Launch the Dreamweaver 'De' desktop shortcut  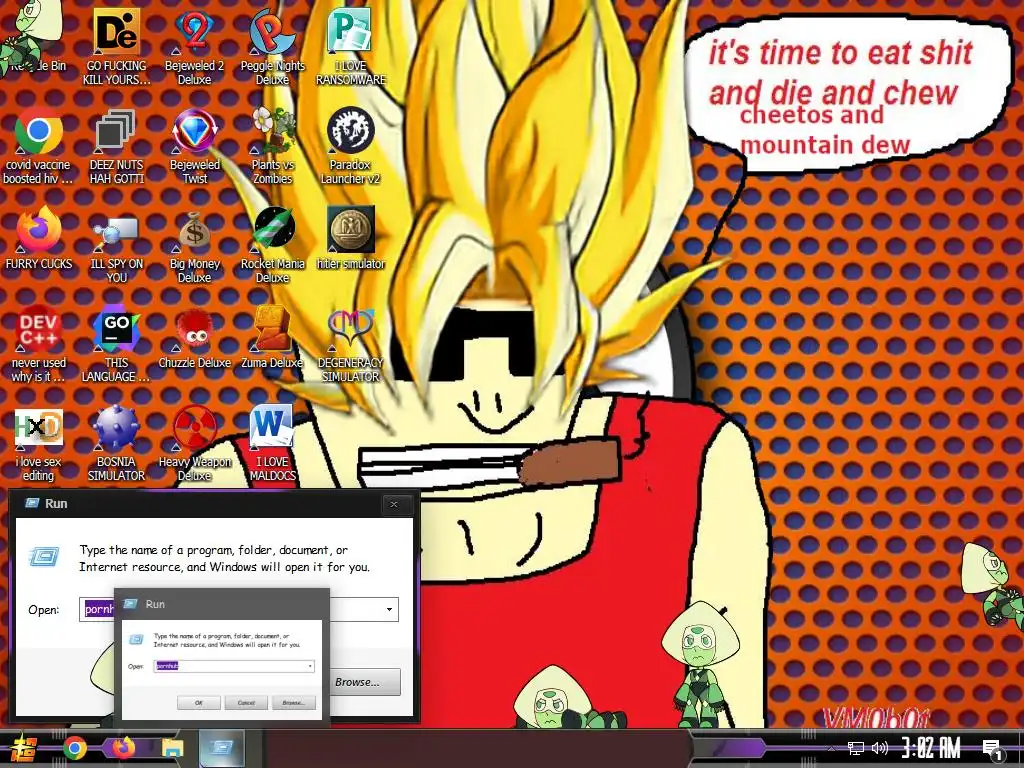click(x=116, y=46)
